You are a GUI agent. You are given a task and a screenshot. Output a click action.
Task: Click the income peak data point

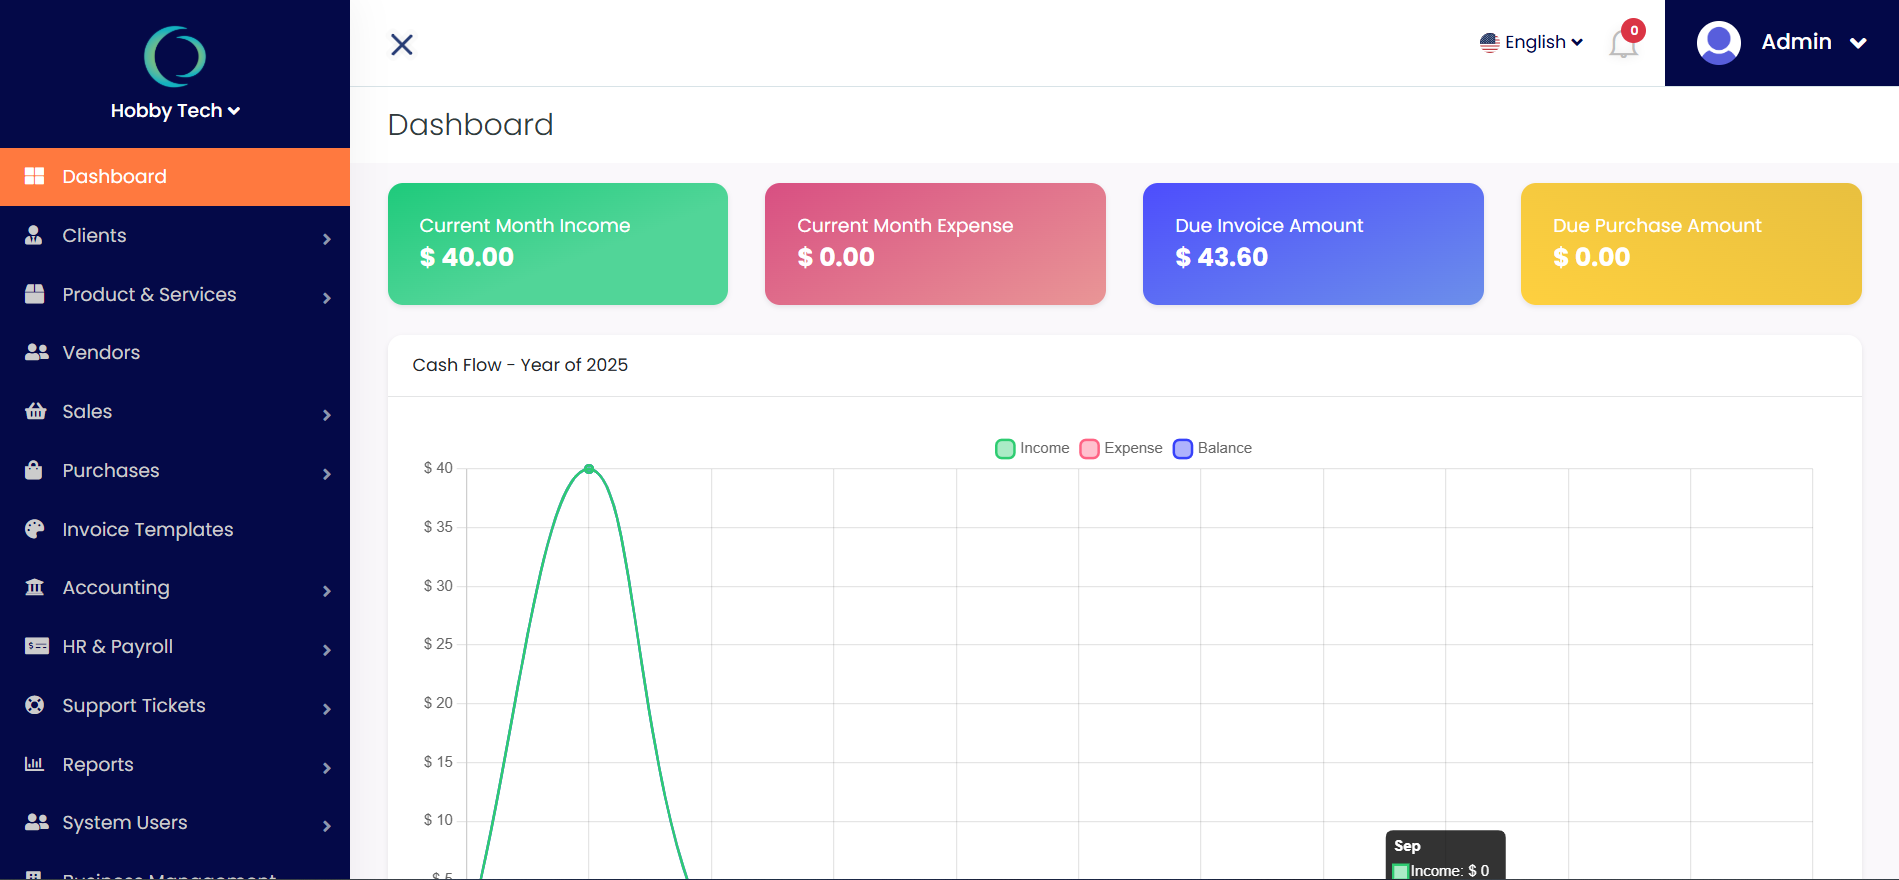pyautogui.click(x=589, y=469)
